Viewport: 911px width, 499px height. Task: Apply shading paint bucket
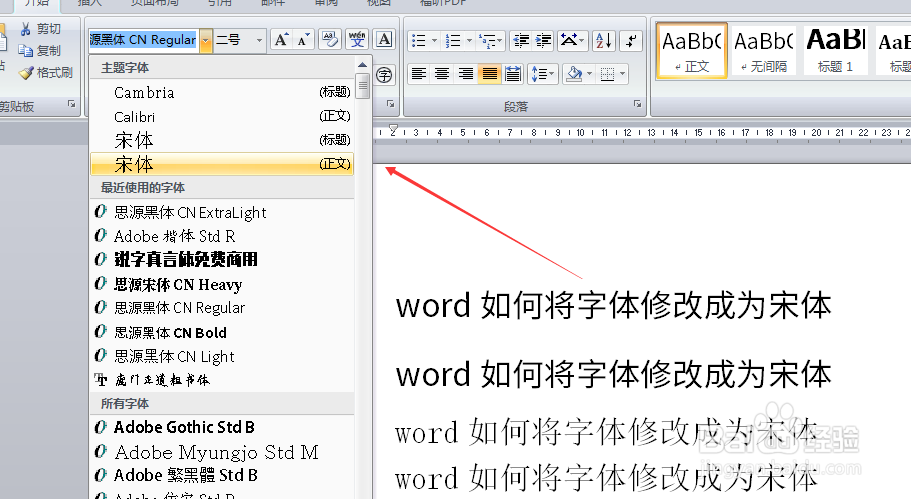click(x=575, y=74)
